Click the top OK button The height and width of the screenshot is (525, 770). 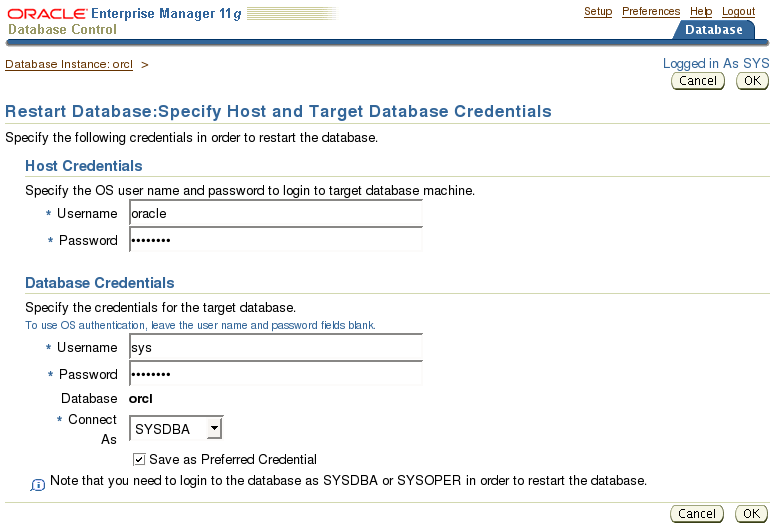point(752,81)
